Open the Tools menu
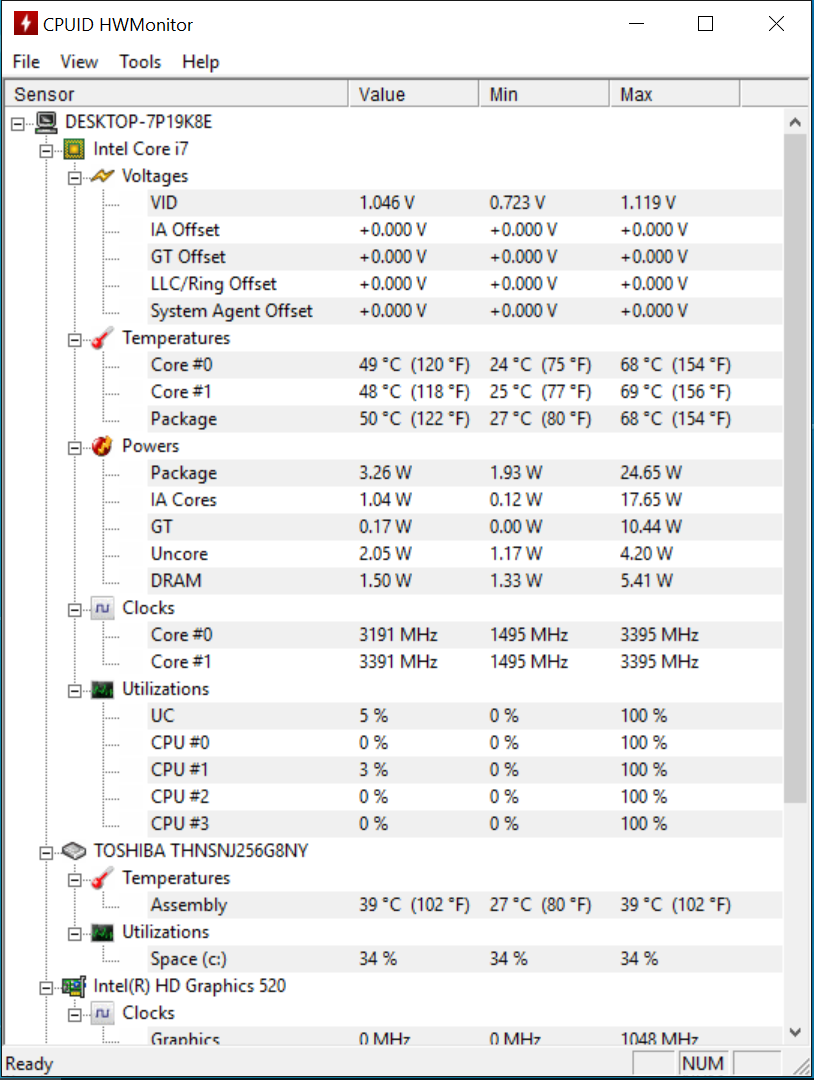This screenshot has width=814, height=1080. 140,62
